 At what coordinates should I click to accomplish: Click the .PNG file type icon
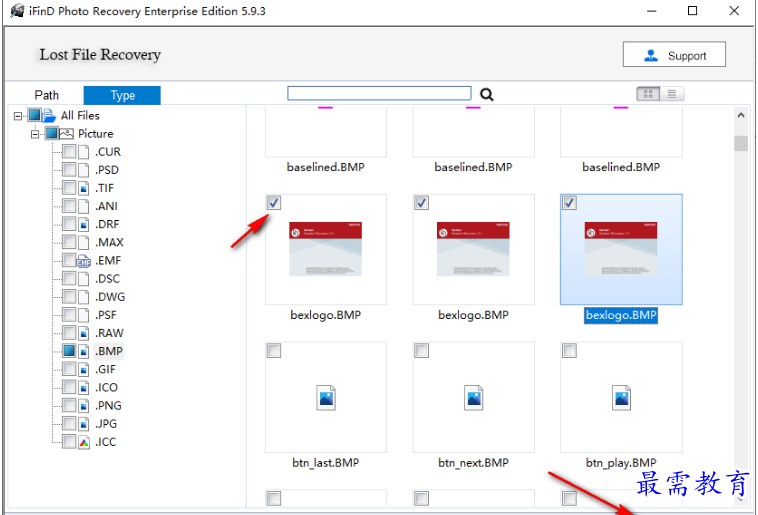click(x=84, y=406)
